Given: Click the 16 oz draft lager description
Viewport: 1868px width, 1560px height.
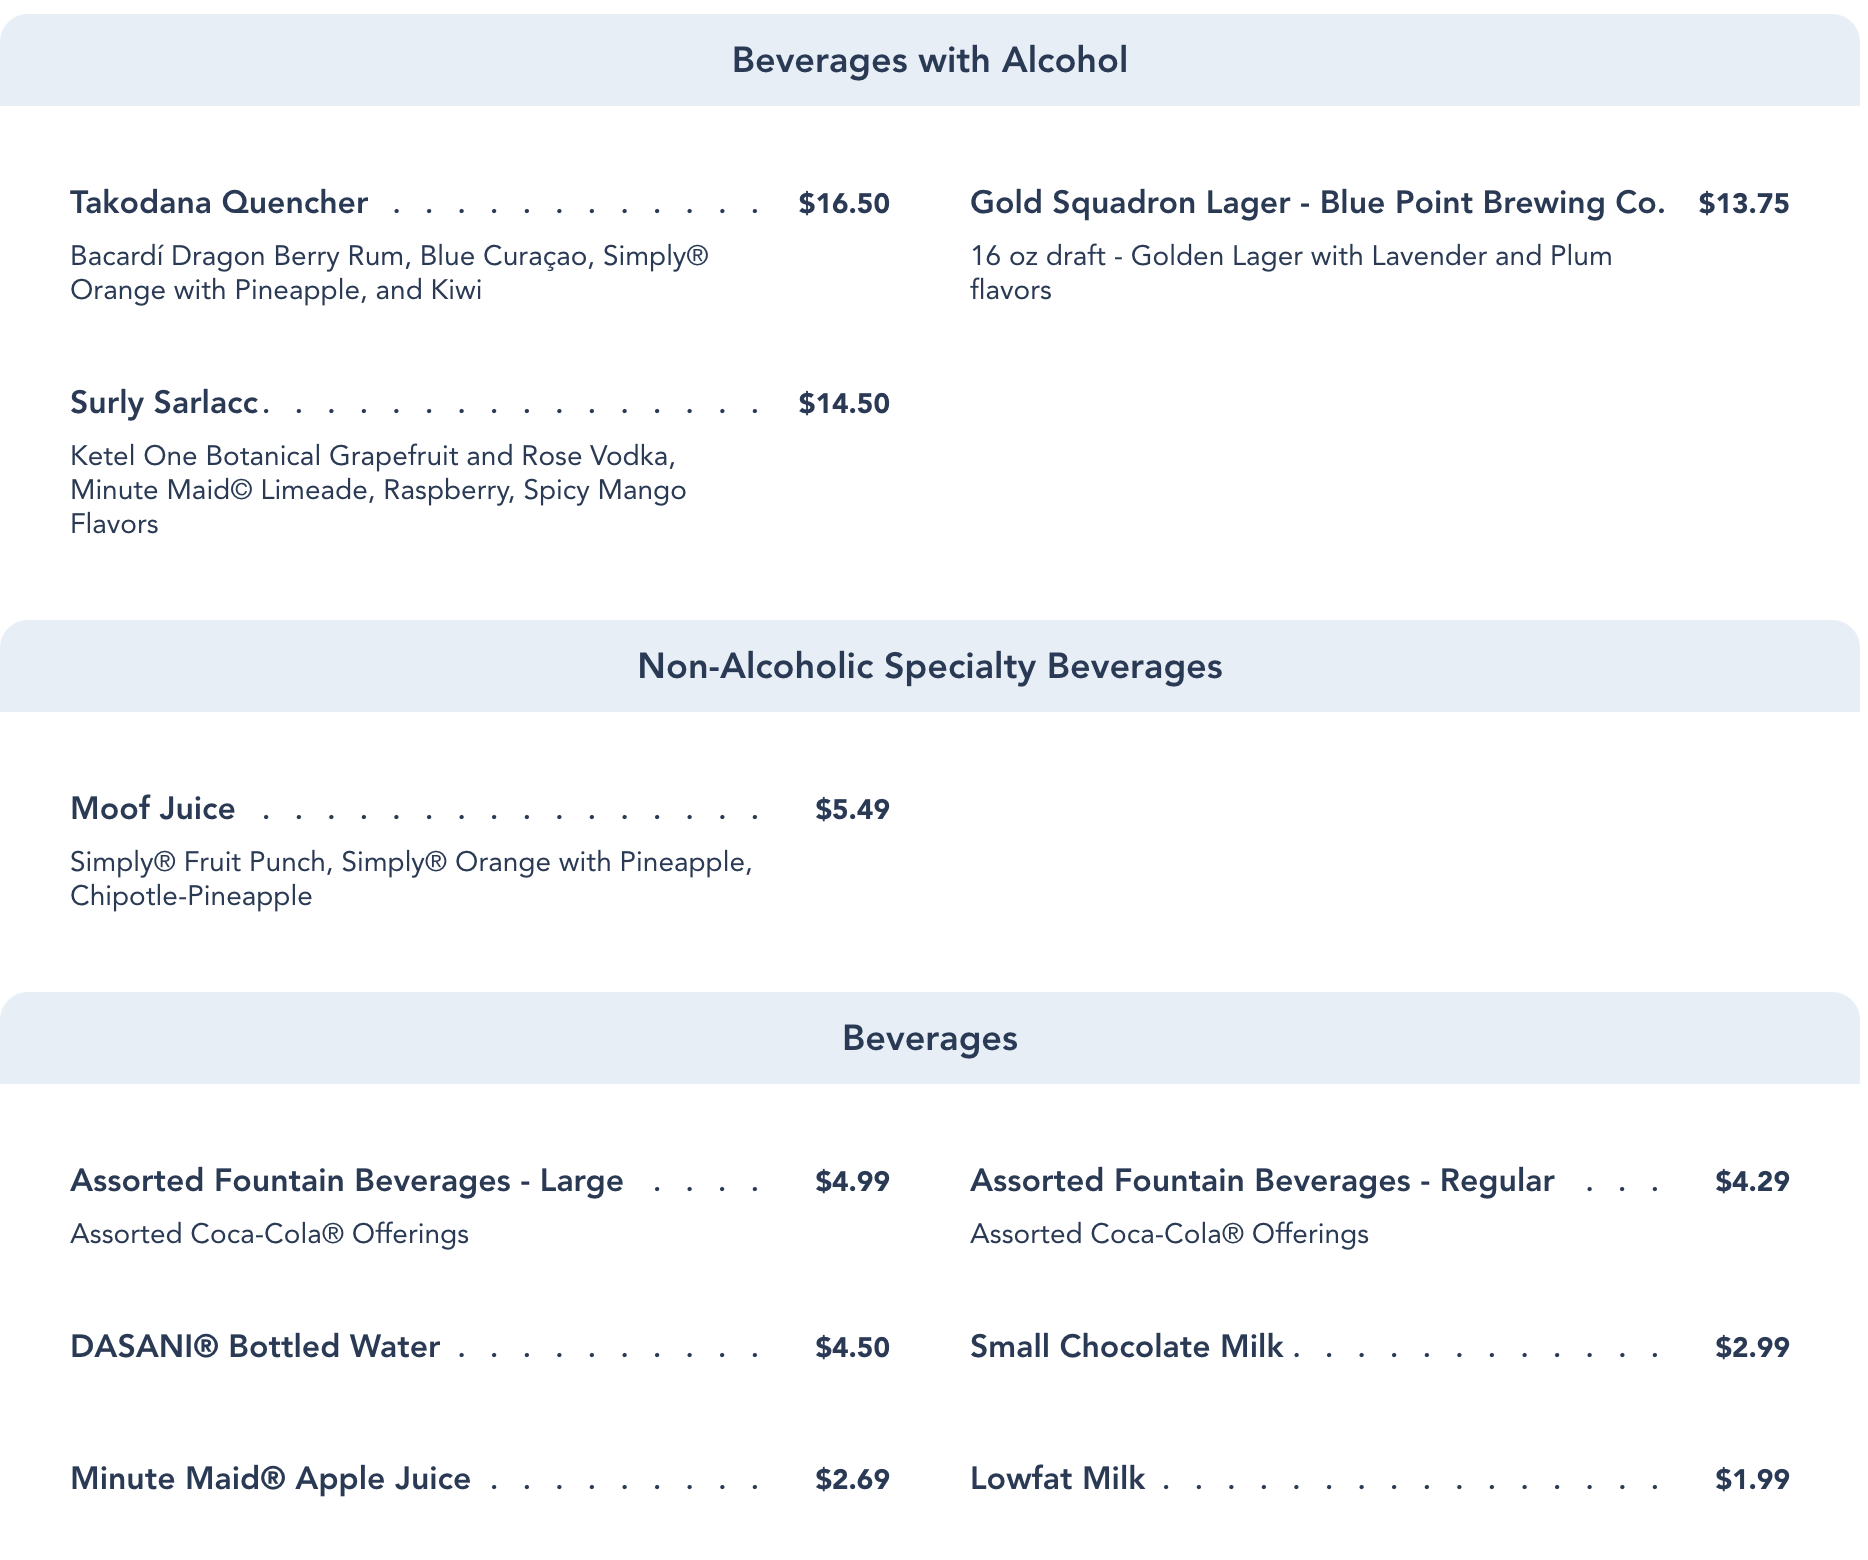Looking at the screenshot, I should pos(1290,273).
